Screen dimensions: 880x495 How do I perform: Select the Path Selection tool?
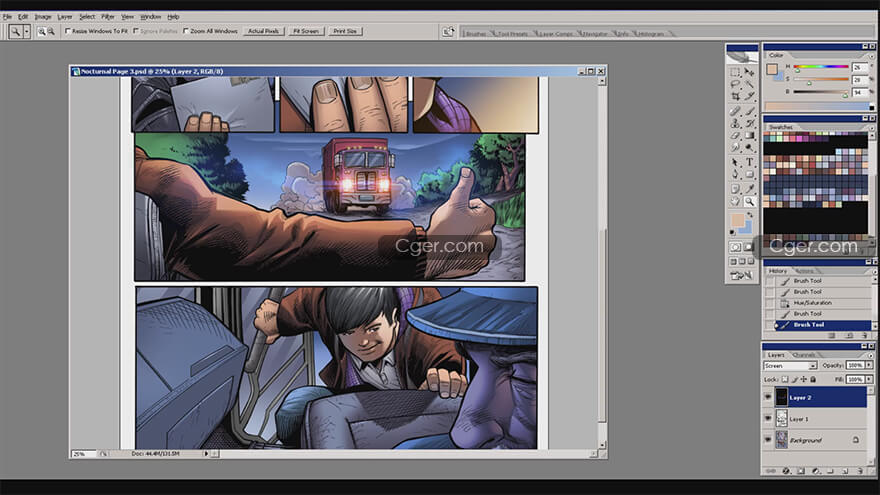coord(735,162)
